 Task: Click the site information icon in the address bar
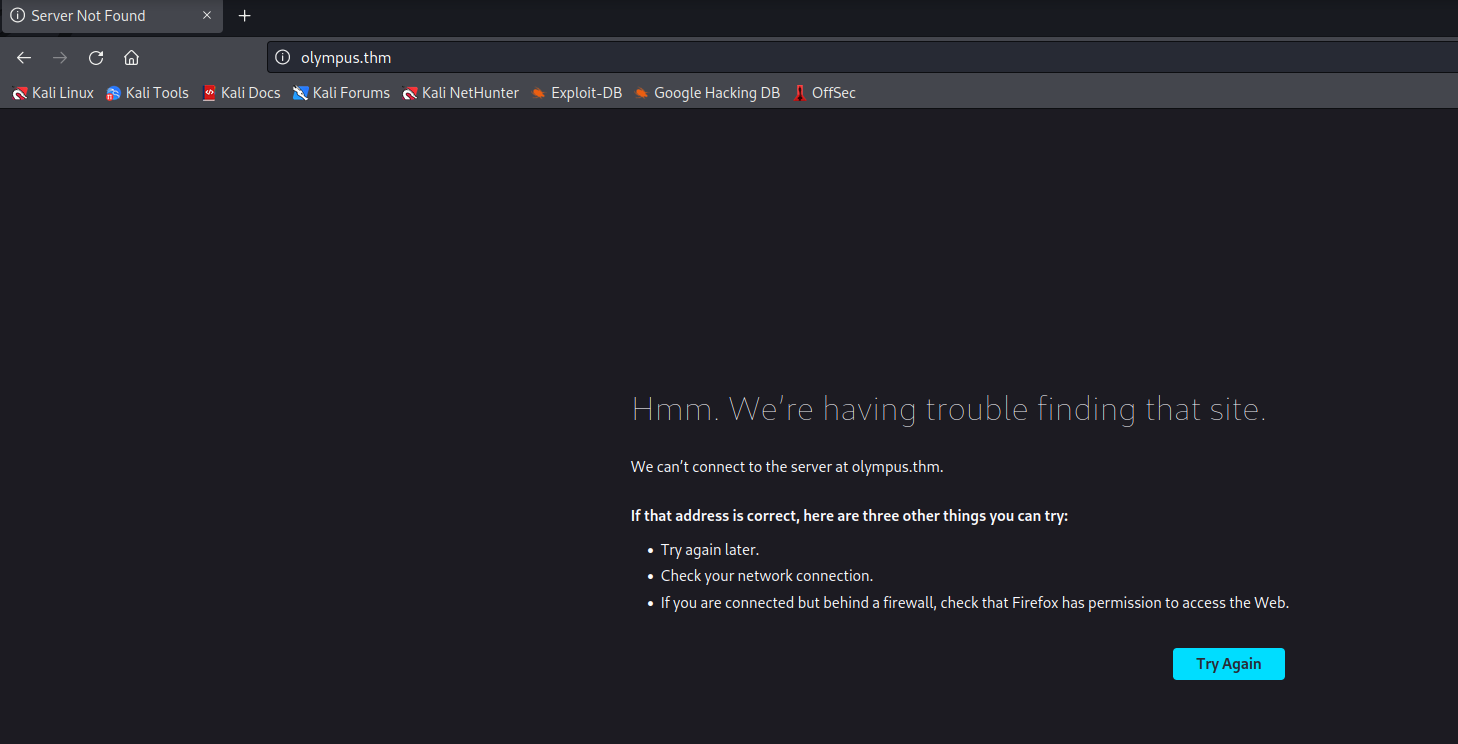pos(283,57)
